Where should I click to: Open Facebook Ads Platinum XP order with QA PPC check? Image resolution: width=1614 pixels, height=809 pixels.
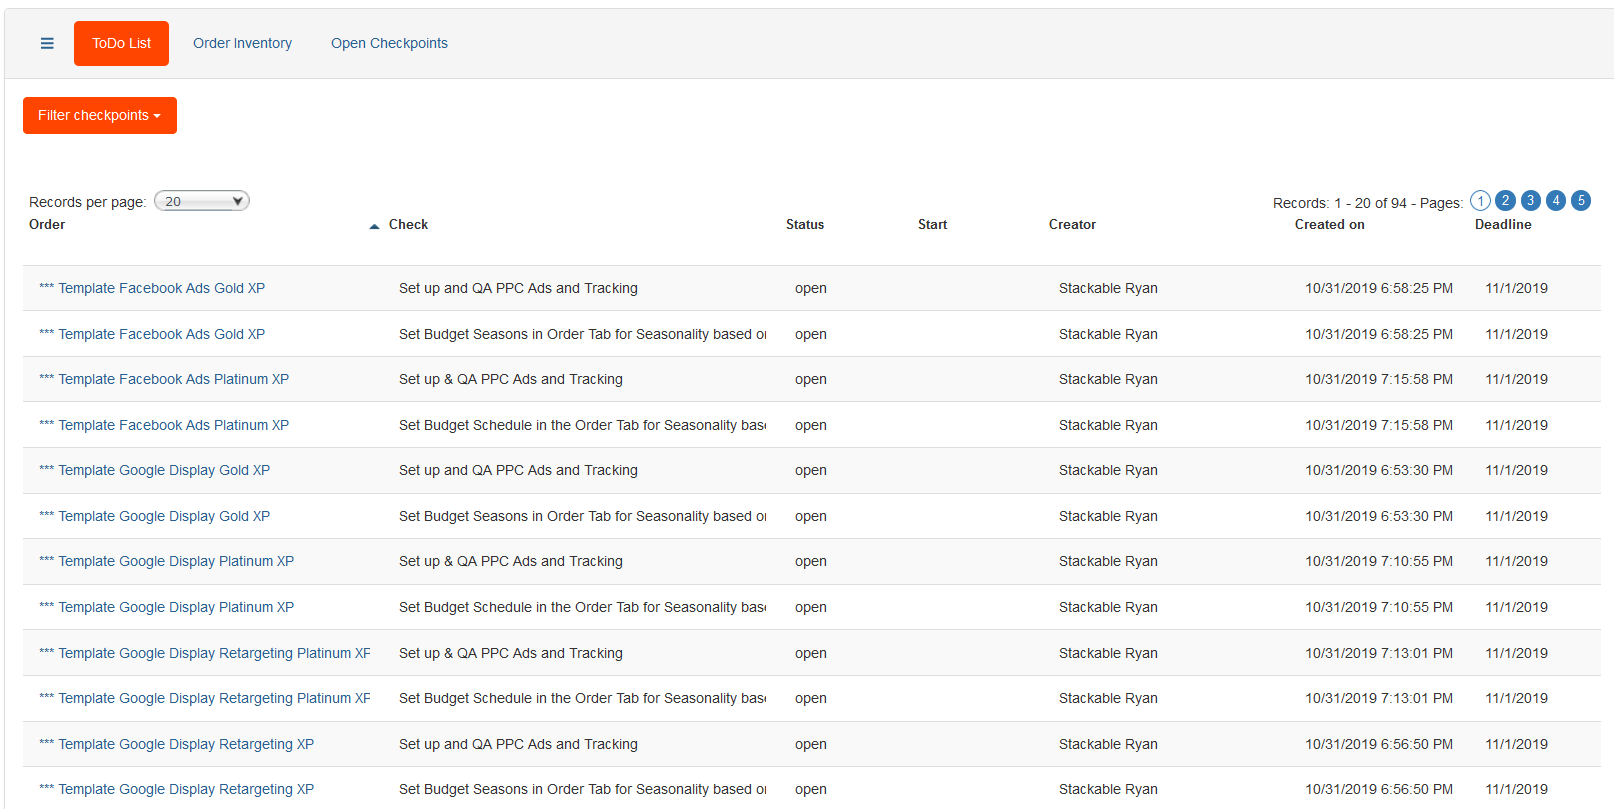point(164,379)
